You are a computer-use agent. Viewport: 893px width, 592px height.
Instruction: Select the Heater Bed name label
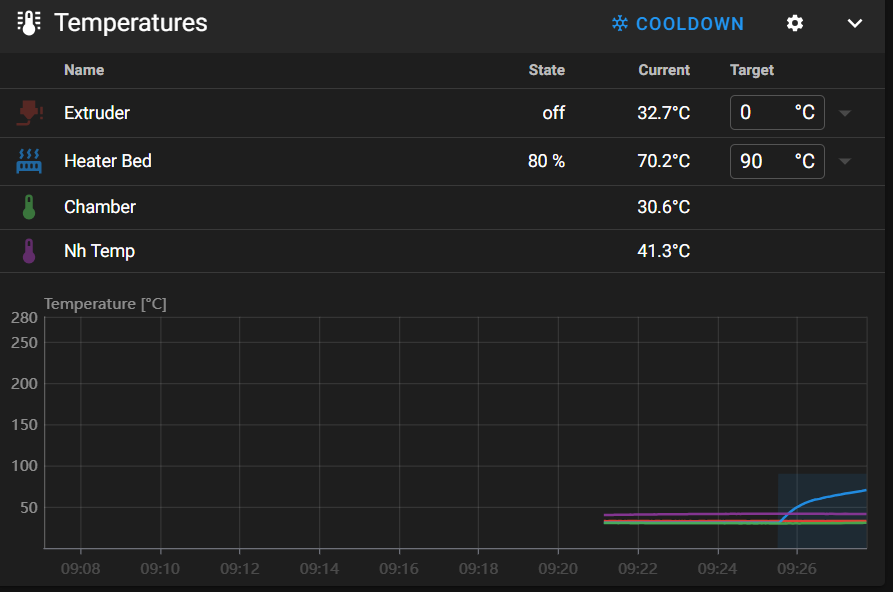(x=108, y=160)
